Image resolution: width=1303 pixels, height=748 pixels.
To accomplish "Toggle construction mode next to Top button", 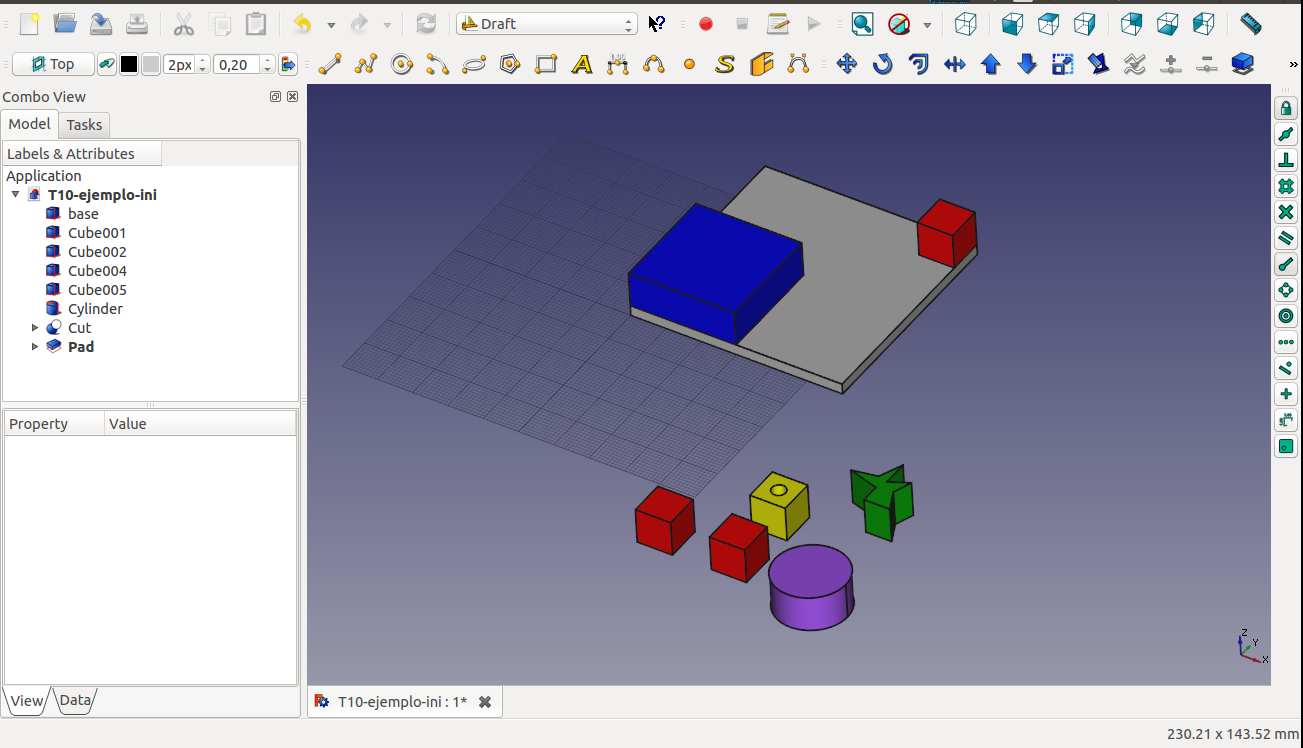I will click(107, 65).
